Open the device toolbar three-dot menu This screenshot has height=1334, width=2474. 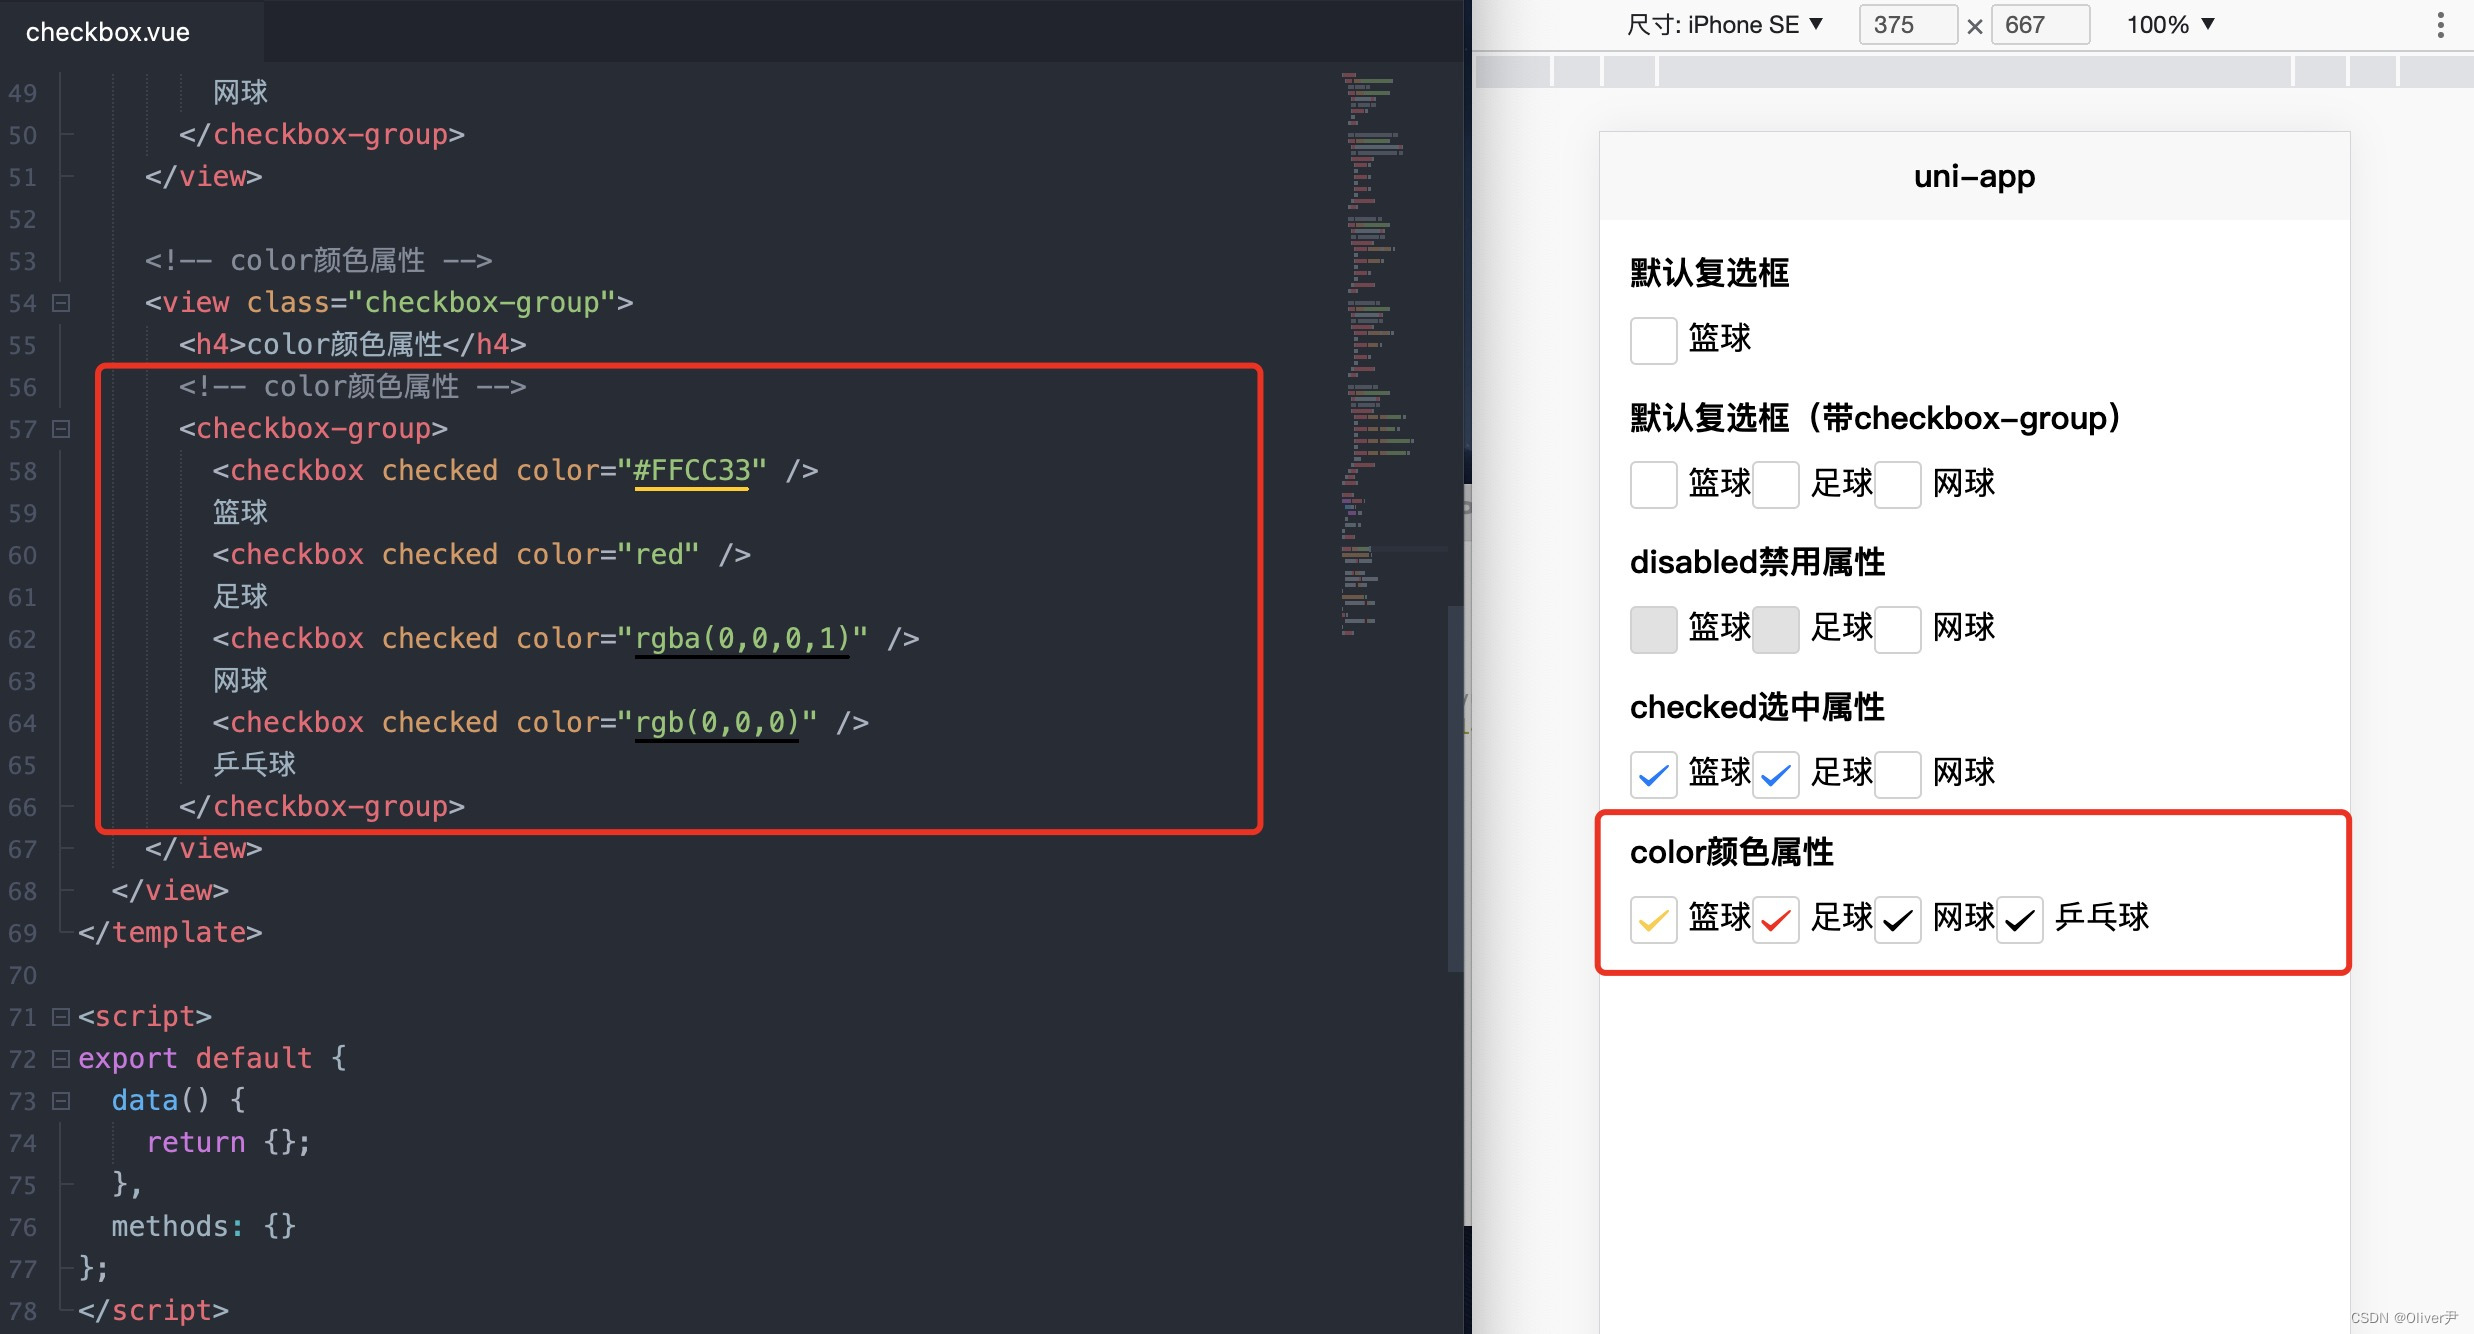2440,25
